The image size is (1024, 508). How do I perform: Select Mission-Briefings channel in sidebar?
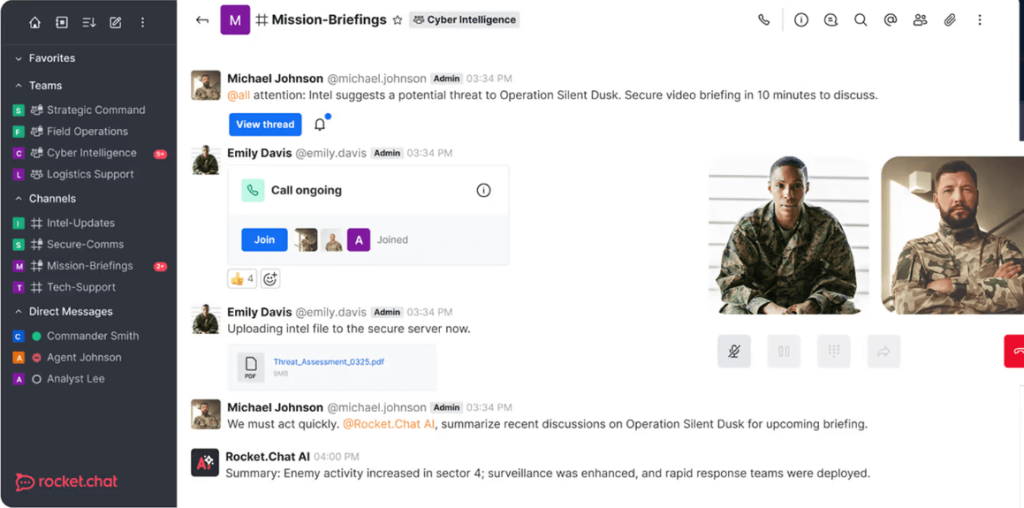(88, 266)
